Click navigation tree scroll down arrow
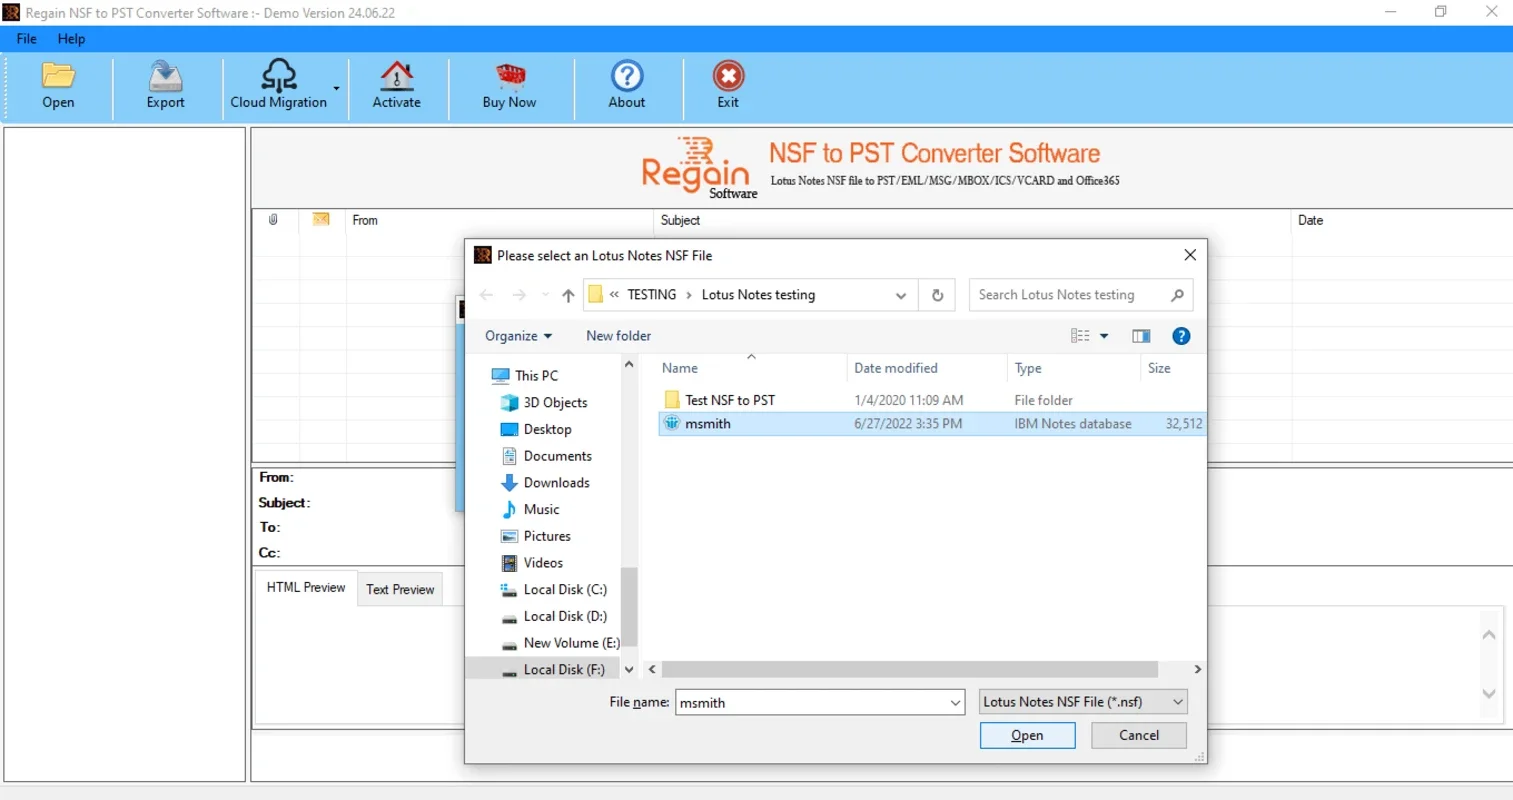Viewport: 1513px width, 800px height. click(629, 670)
